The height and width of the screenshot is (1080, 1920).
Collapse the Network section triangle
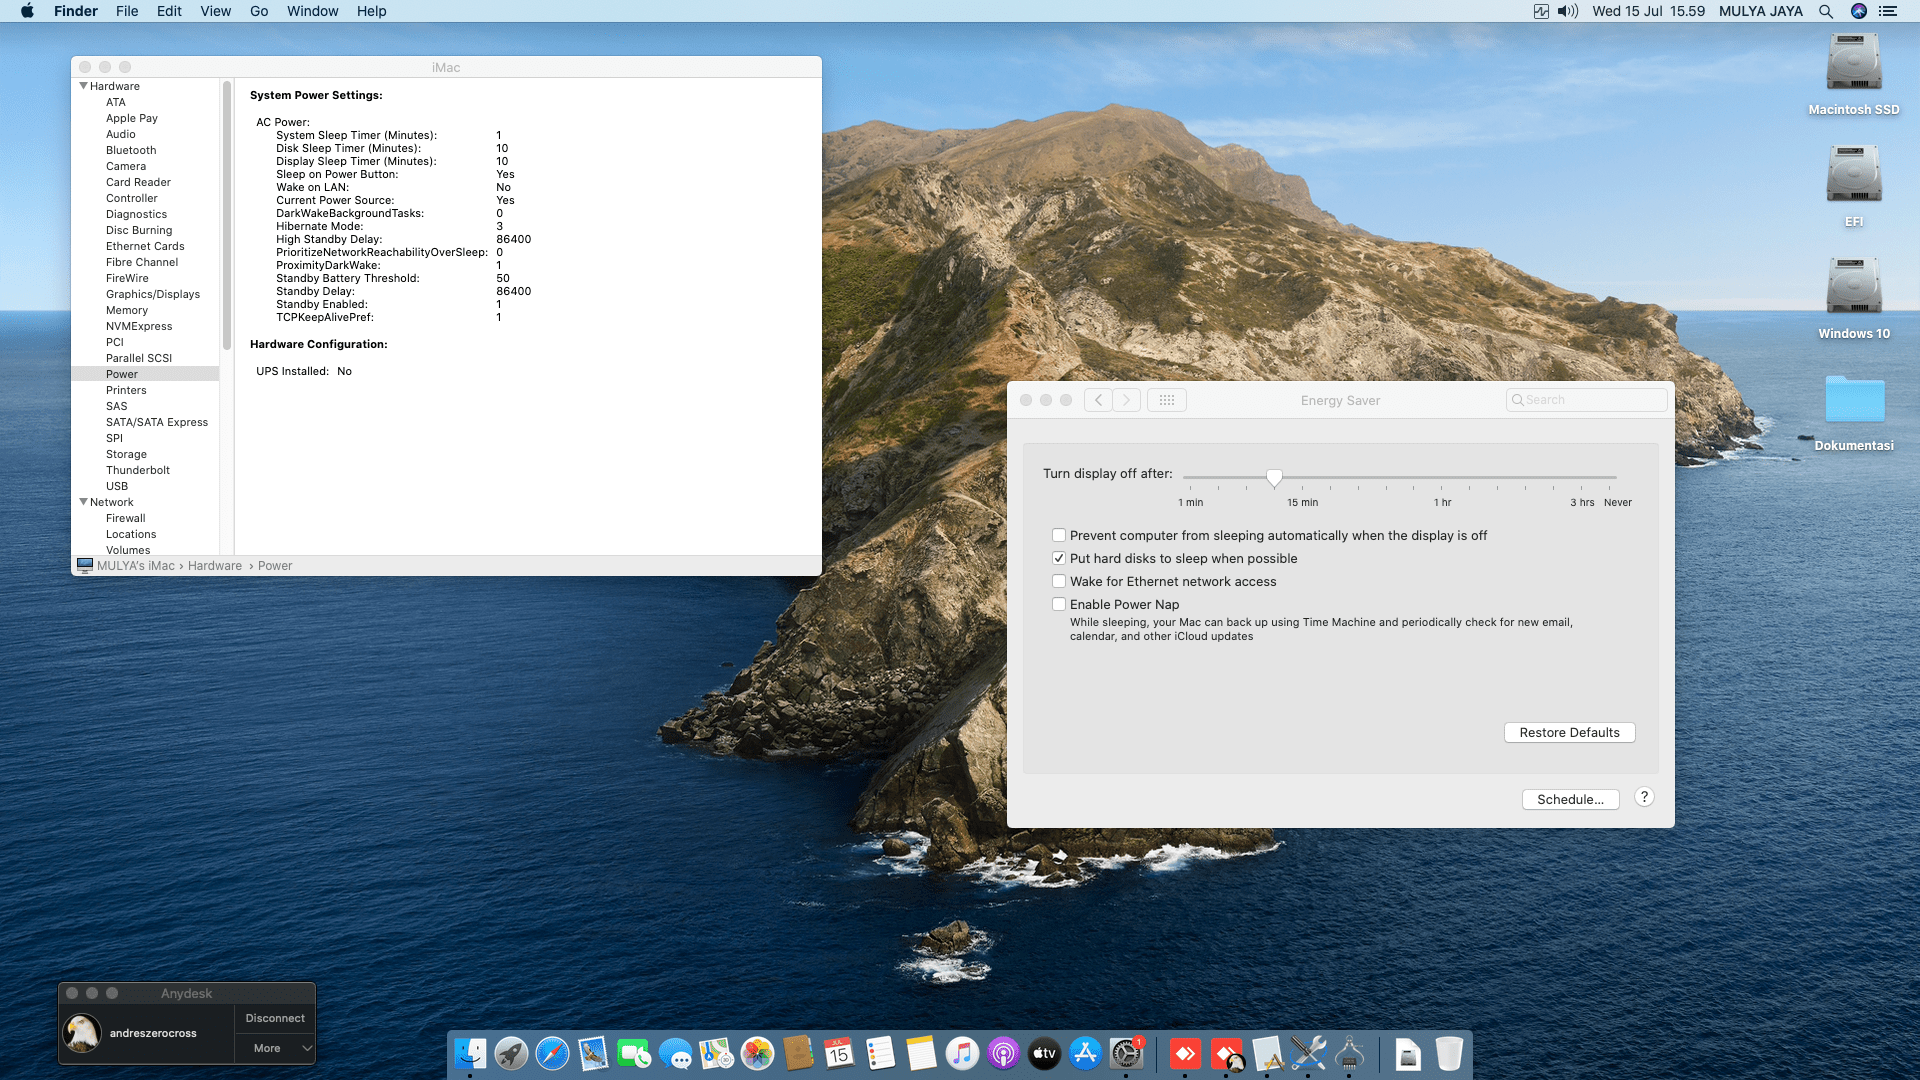point(84,502)
